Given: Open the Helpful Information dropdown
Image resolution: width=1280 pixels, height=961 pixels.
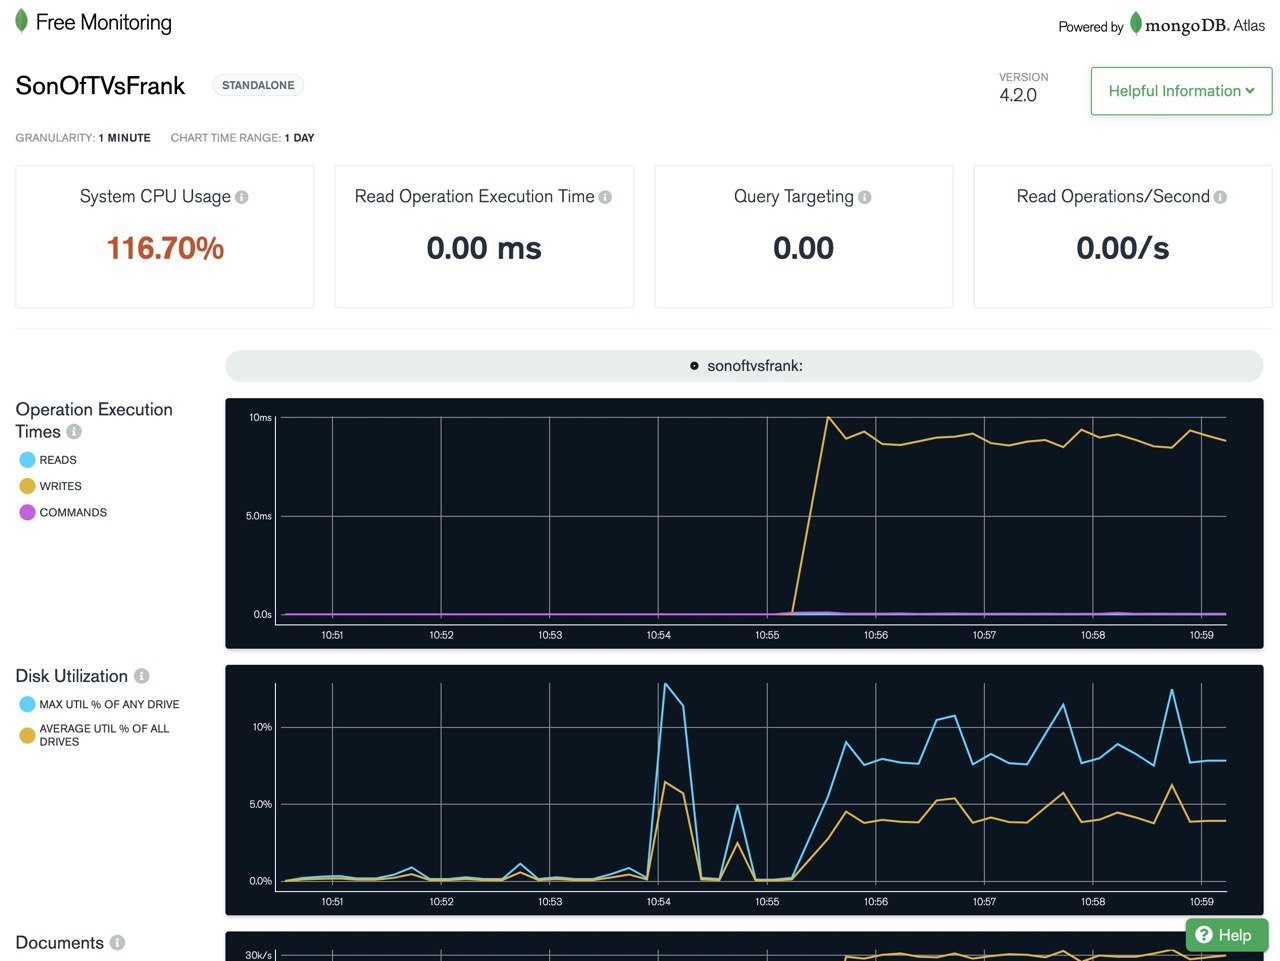Looking at the screenshot, I should pyautogui.click(x=1181, y=91).
